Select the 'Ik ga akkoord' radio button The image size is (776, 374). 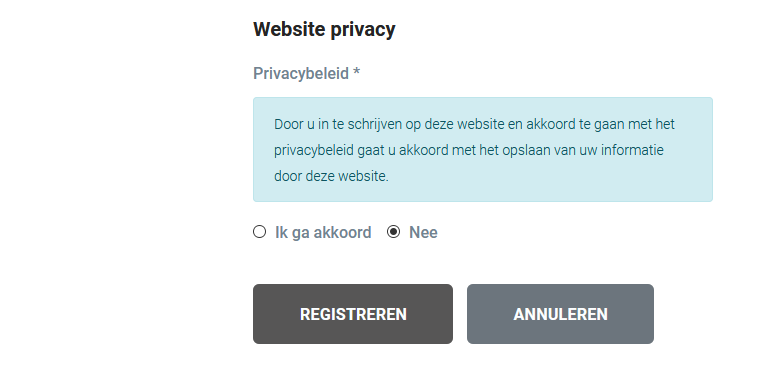click(259, 232)
